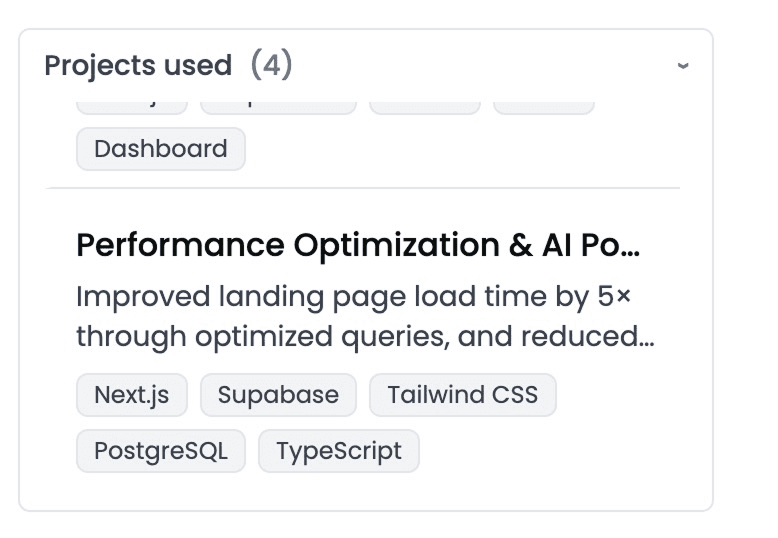This screenshot has width=778, height=538.
Task: Select the TypeScript tag
Action: (x=339, y=451)
